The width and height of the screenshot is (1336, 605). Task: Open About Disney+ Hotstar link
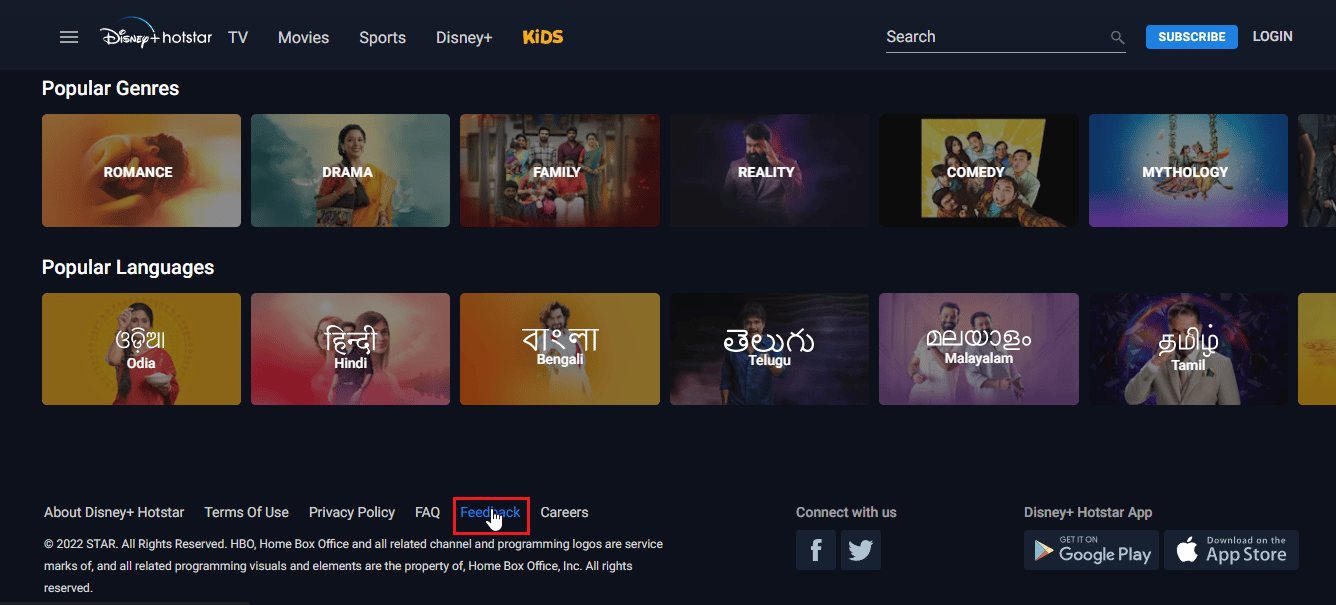114,512
